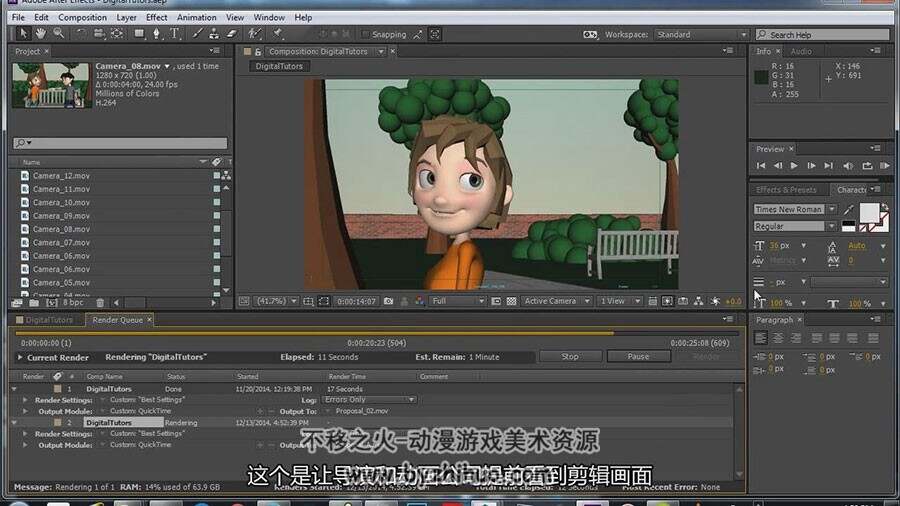The height and width of the screenshot is (506, 900).
Task: Take a snapshot with the camera icon
Action: [x=389, y=301]
